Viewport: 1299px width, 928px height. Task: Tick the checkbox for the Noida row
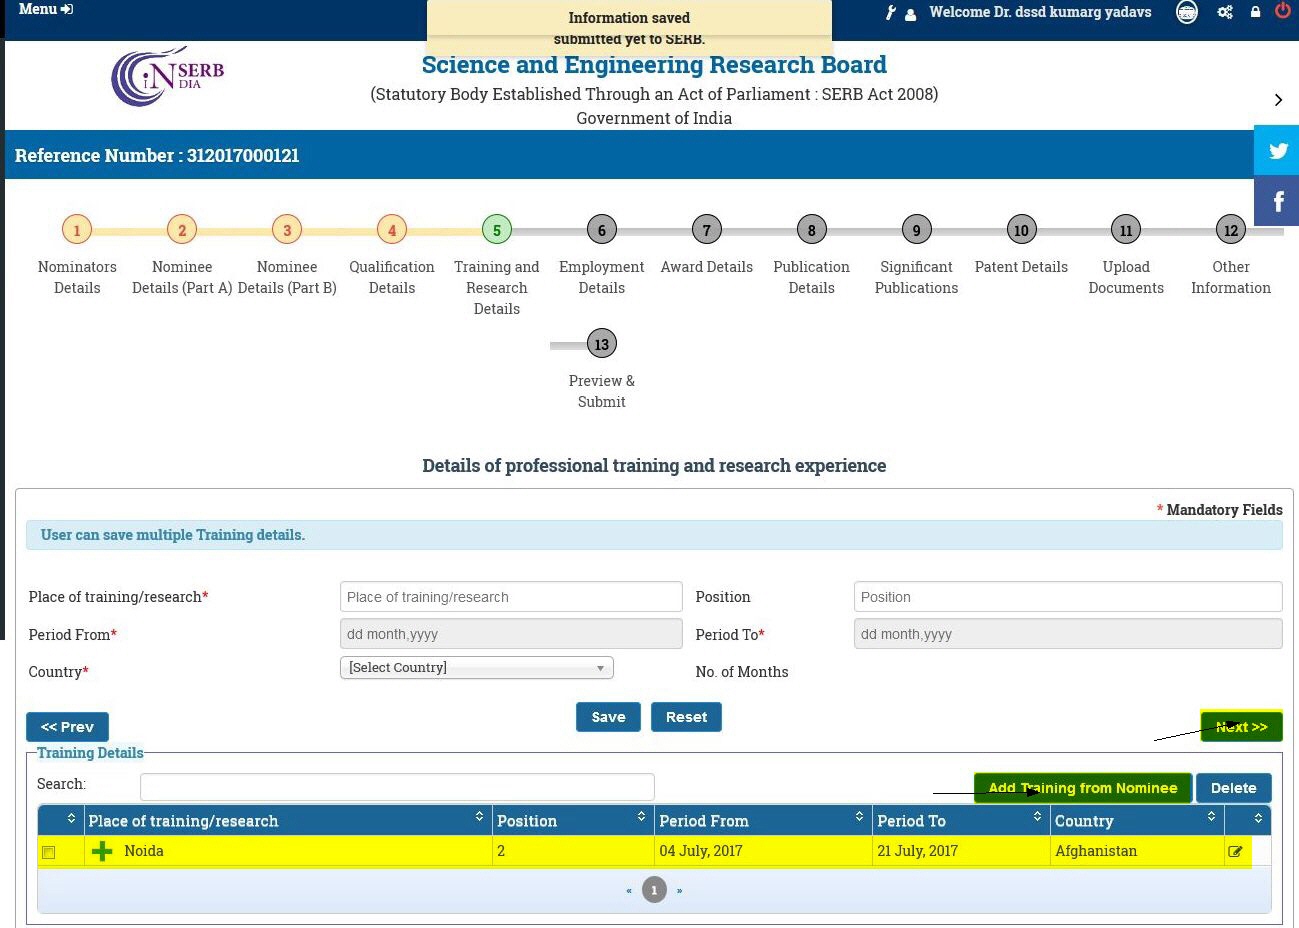pos(48,853)
